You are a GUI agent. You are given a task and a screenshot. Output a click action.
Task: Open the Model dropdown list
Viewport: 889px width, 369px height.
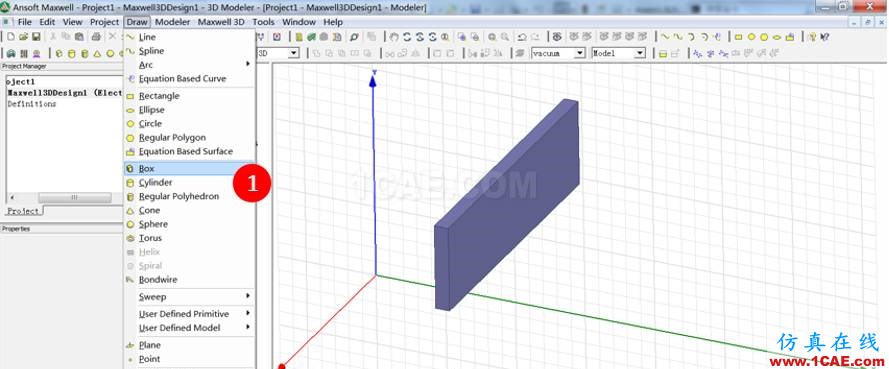[619, 53]
